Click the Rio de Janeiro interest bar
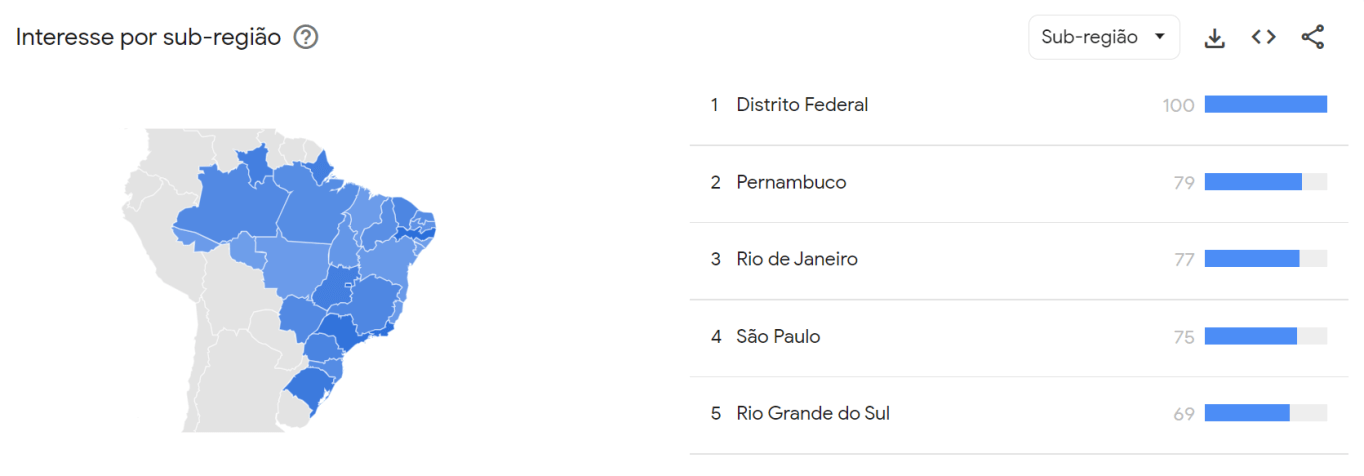 click(1266, 259)
